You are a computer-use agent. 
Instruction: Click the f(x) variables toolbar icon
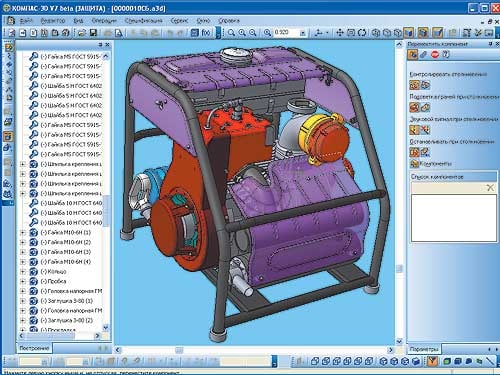206,33
